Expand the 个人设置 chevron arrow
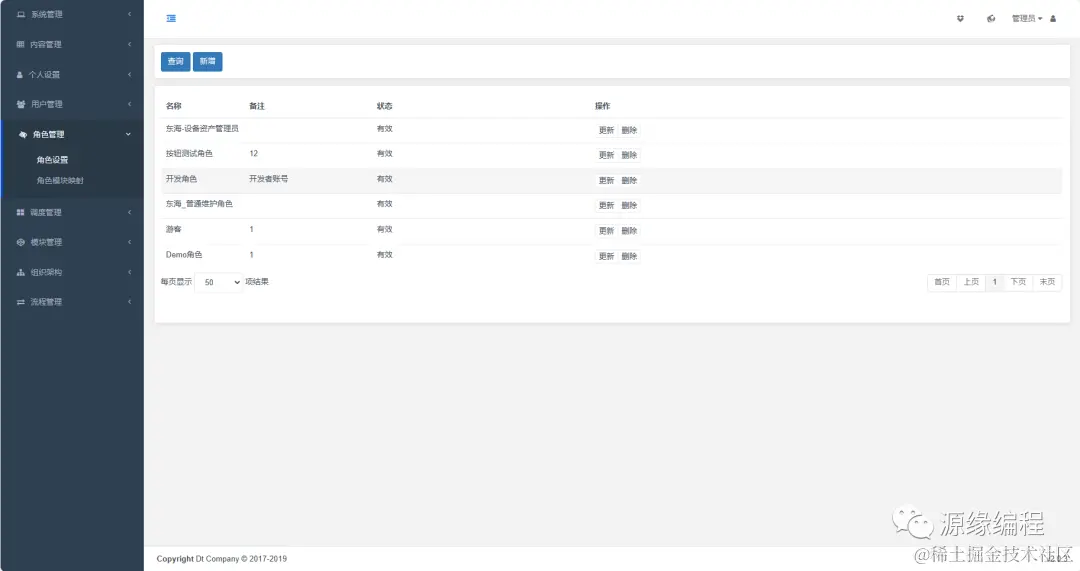1080x571 pixels. pyautogui.click(x=129, y=74)
